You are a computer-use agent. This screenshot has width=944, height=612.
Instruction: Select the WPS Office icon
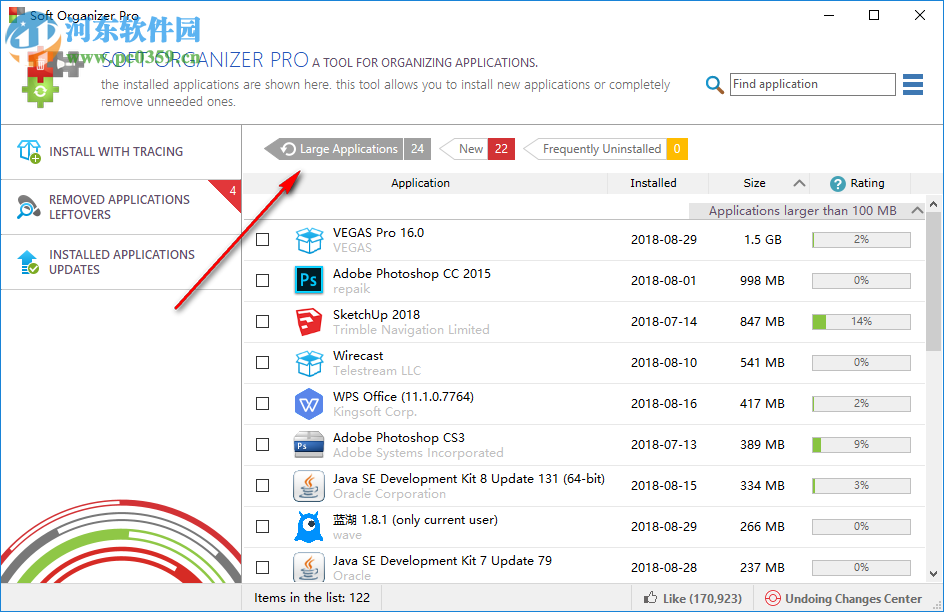click(x=309, y=403)
